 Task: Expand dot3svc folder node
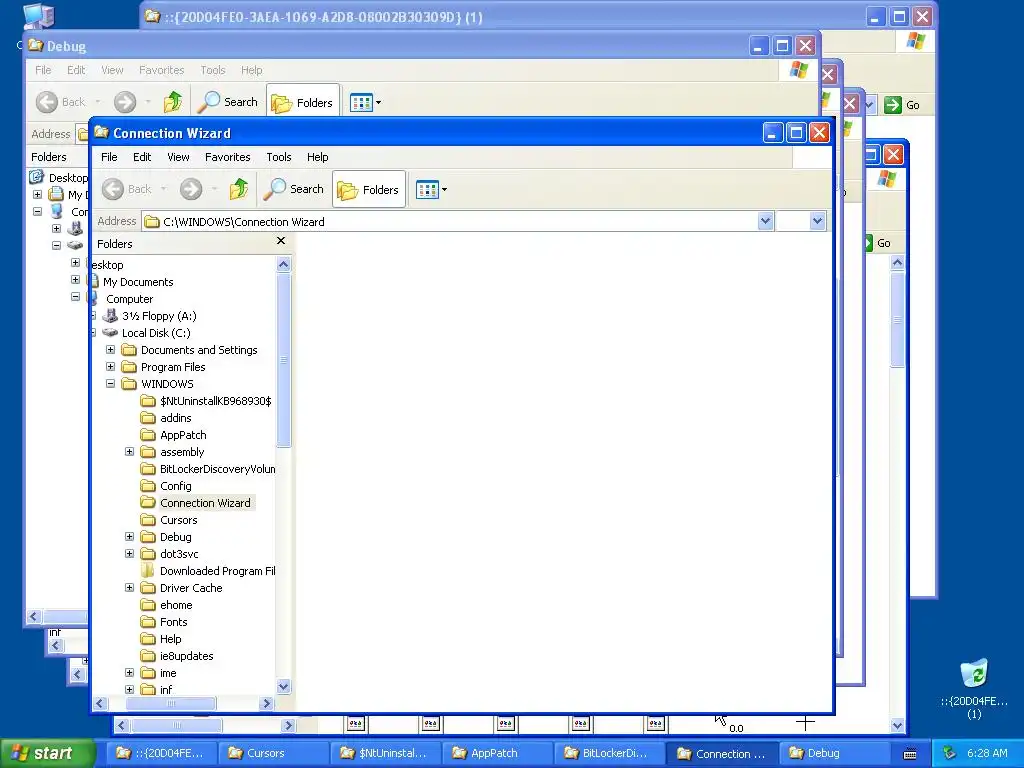[x=129, y=553]
